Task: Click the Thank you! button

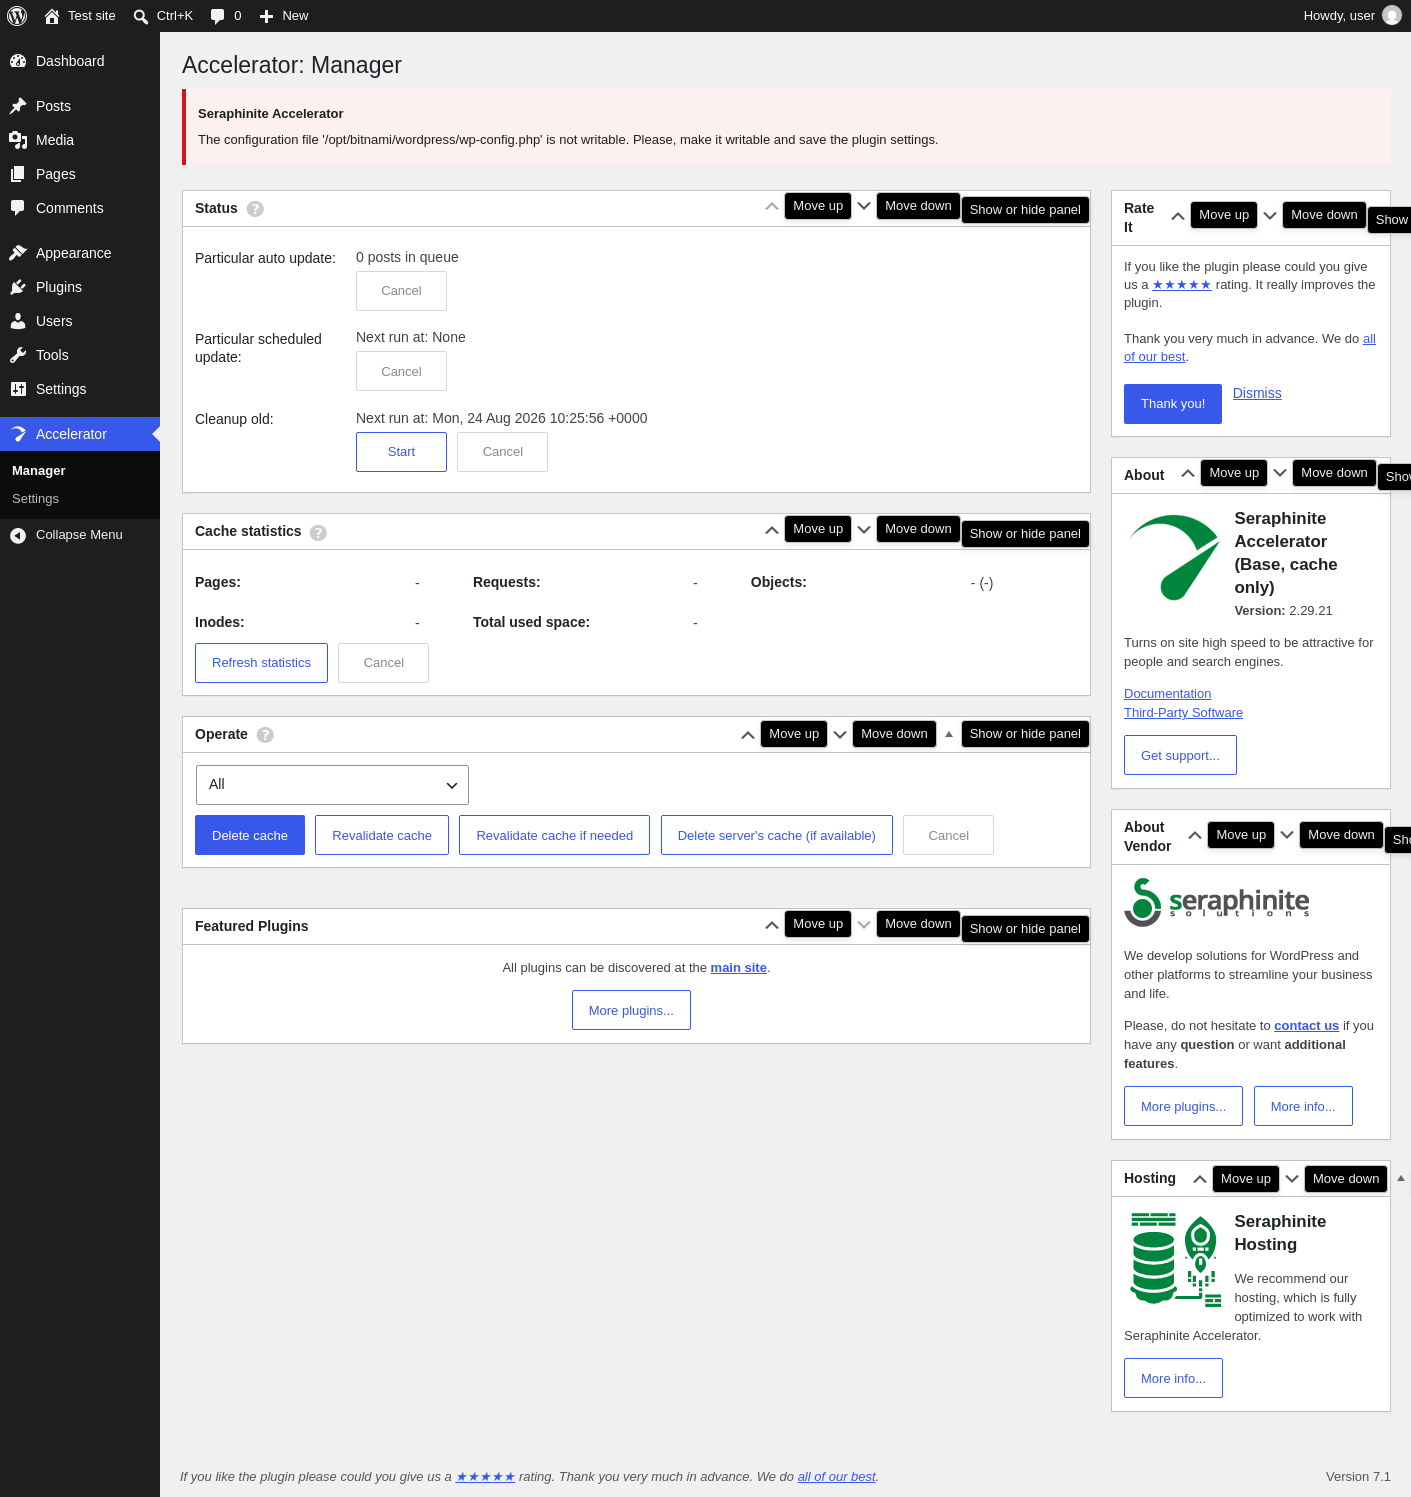Action: [x=1173, y=404]
